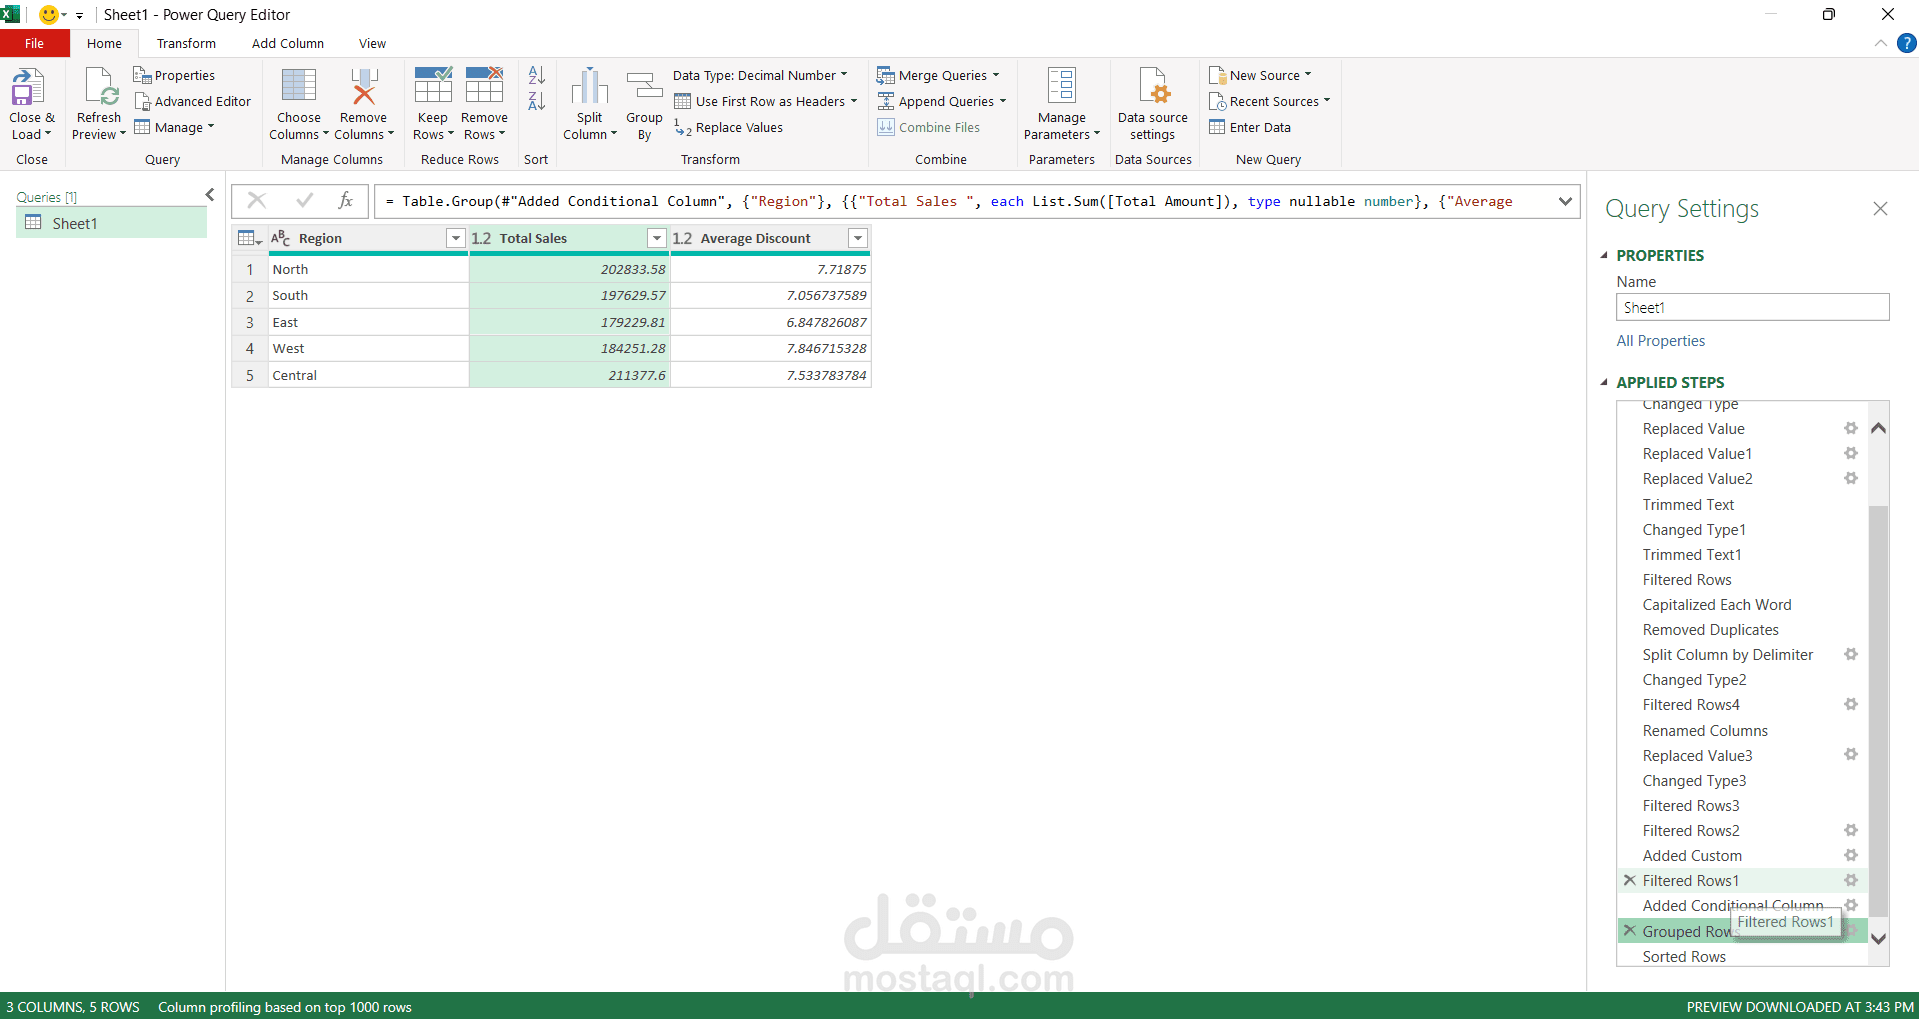Select the Removed Duplicates applied step
The width and height of the screenshot is (1919, 1019).
point(1710,629)
